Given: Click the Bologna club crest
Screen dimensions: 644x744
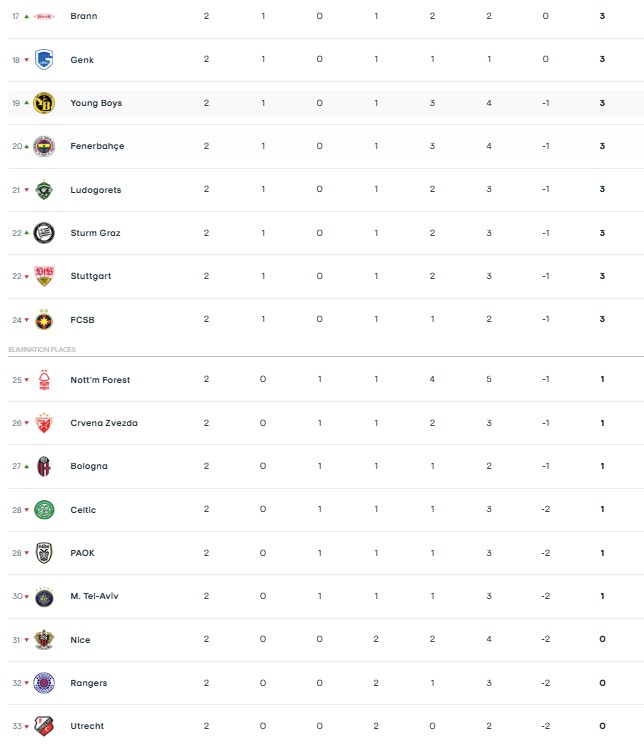Looking at the screenshot, I should click(x=44, y=466).
